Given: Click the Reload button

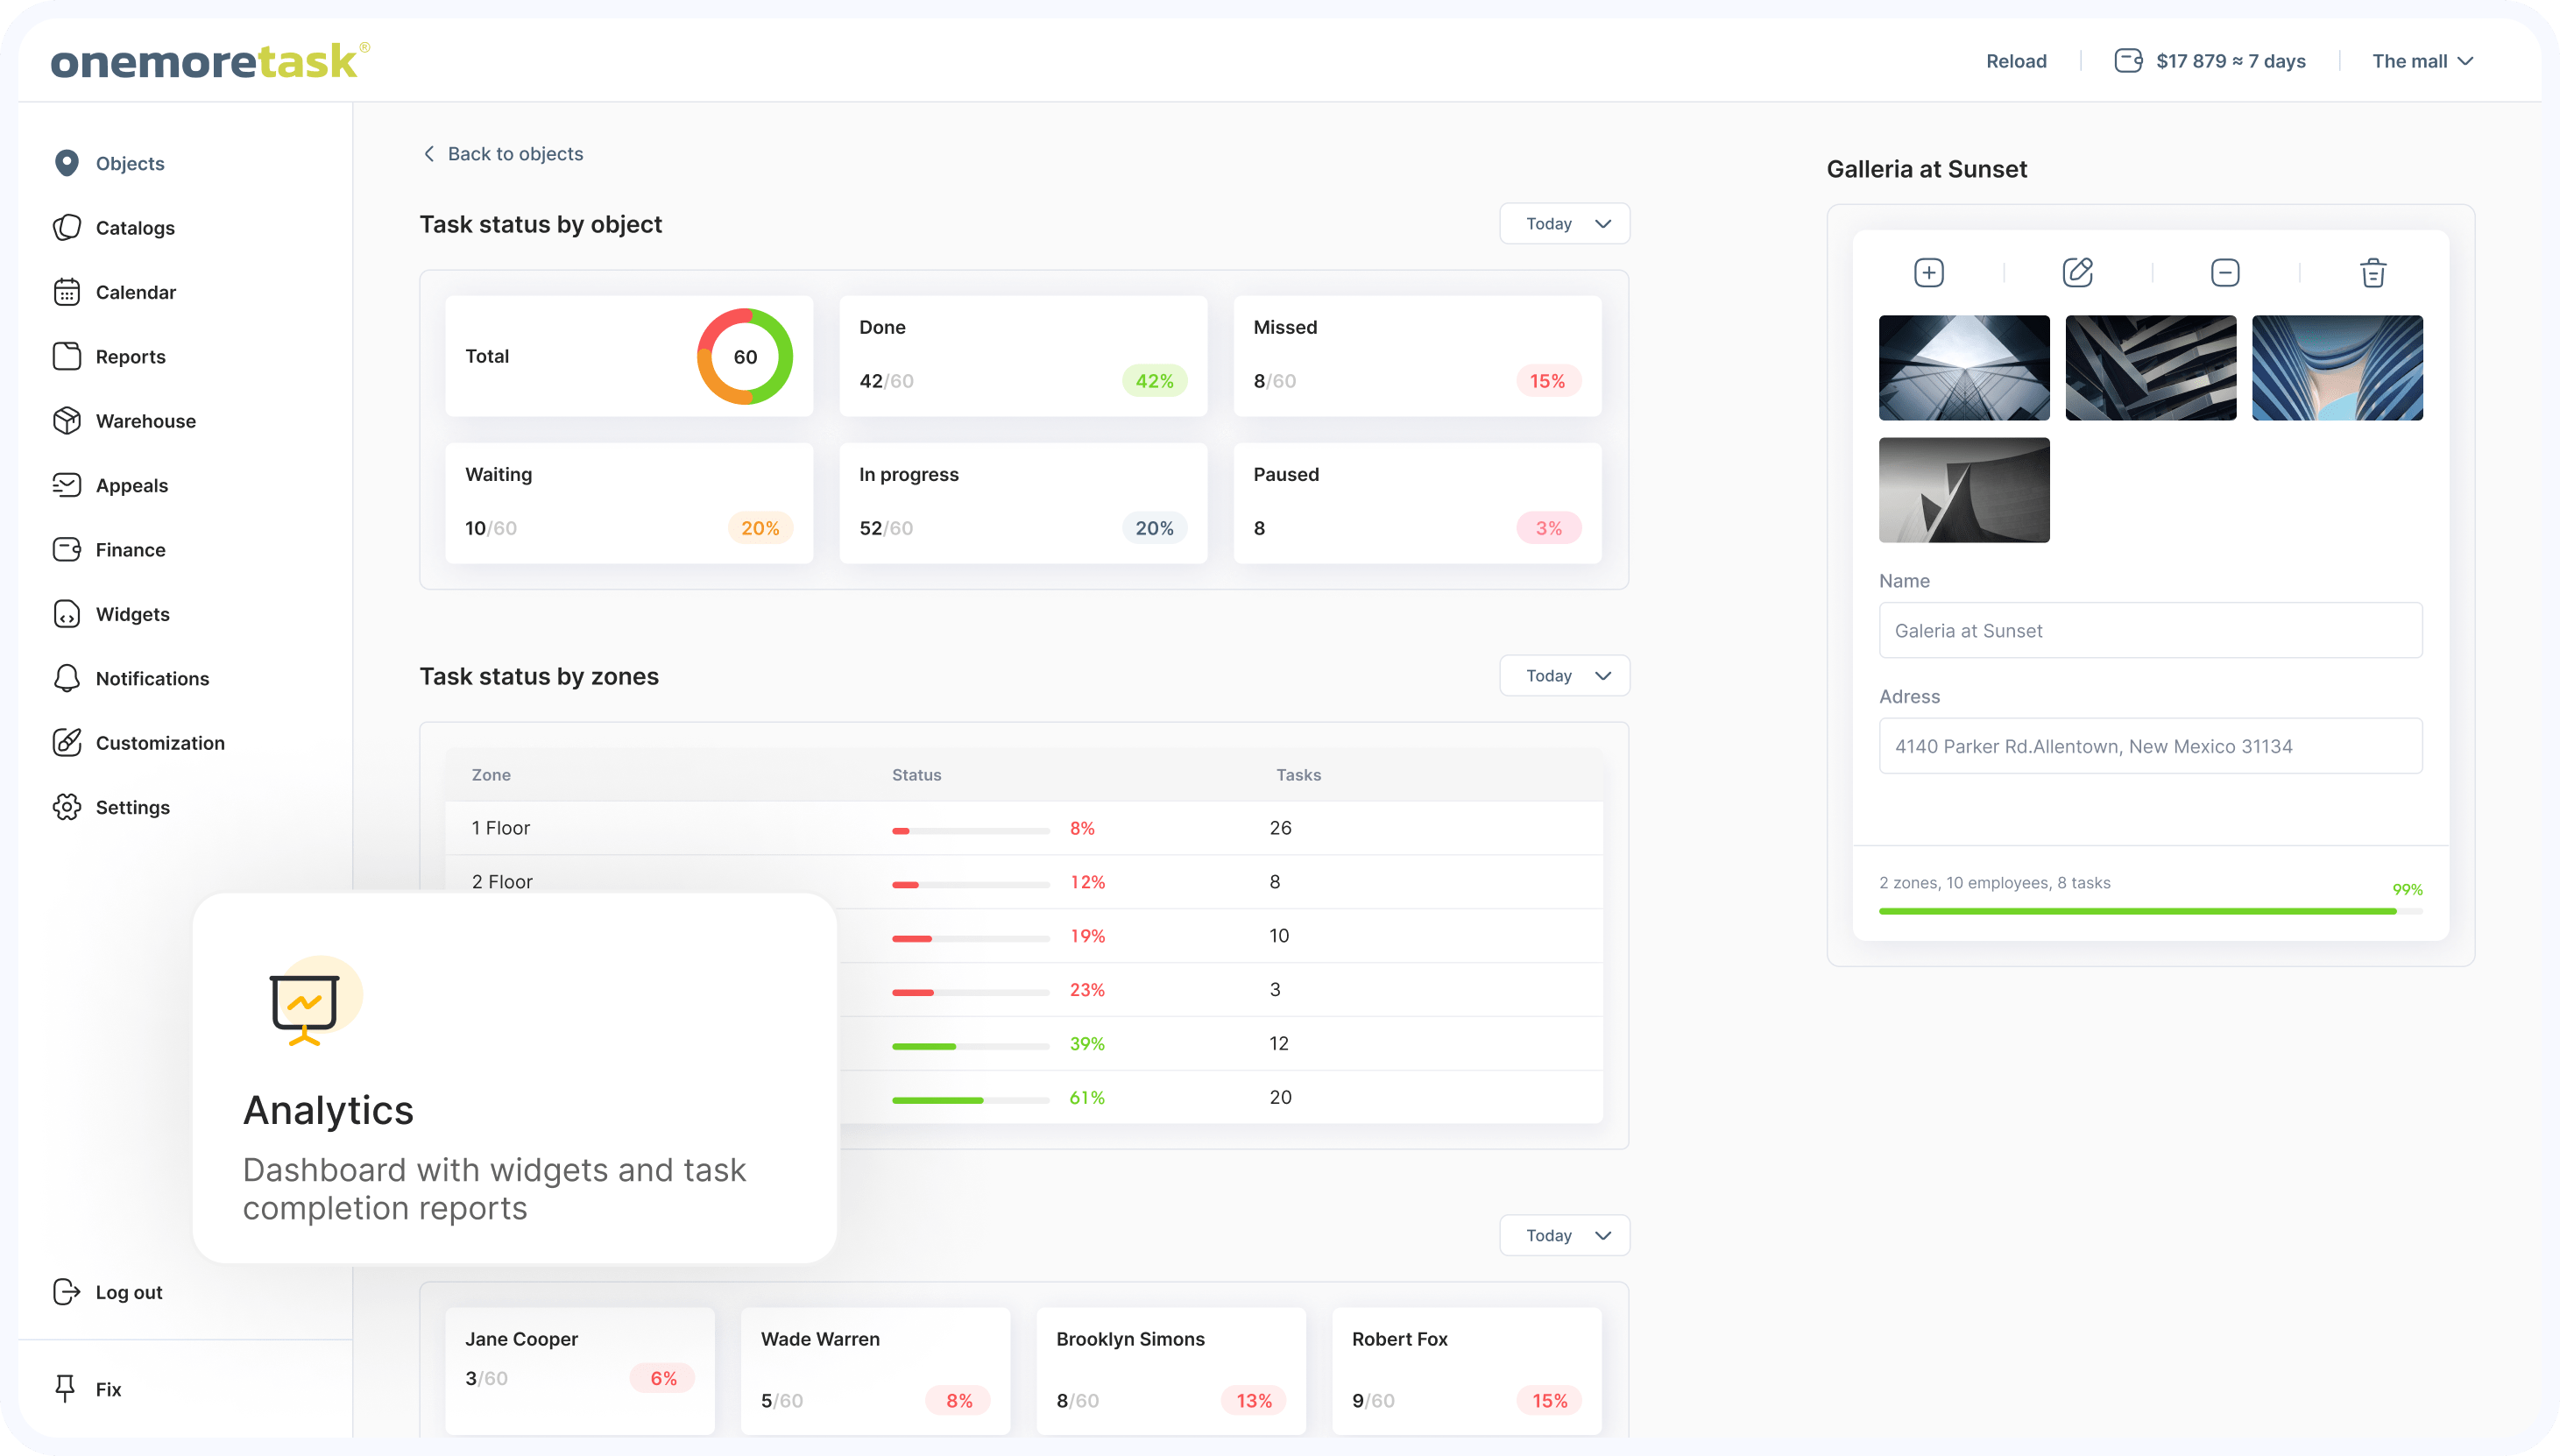Looking at the screenshot, I should 2015,61.
